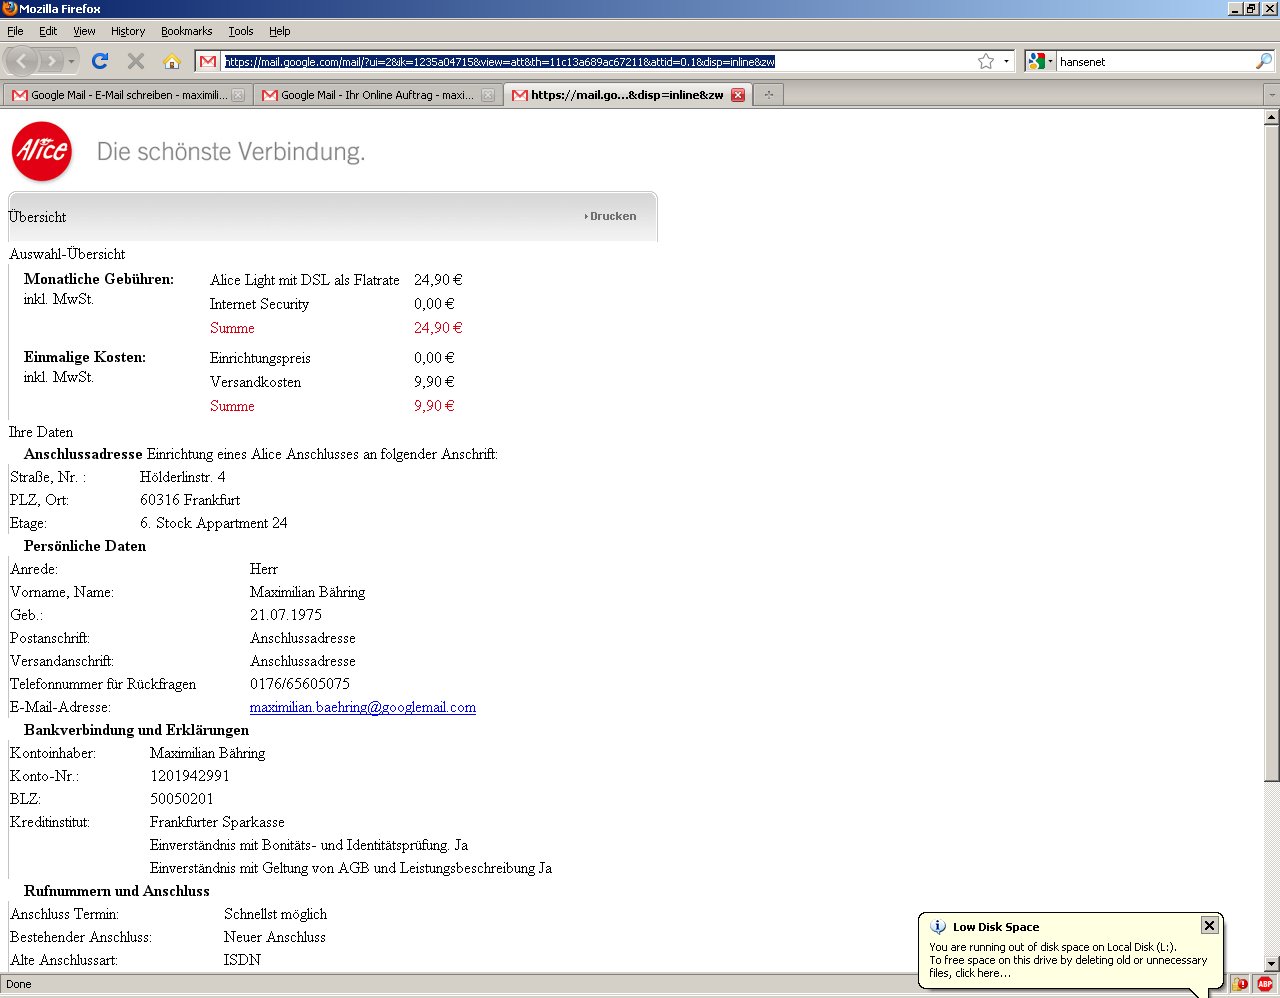This screenshot has height=998, width=1280.
Task: Click the vertical scrollbar thumb
Action: tap(1271, 452)
